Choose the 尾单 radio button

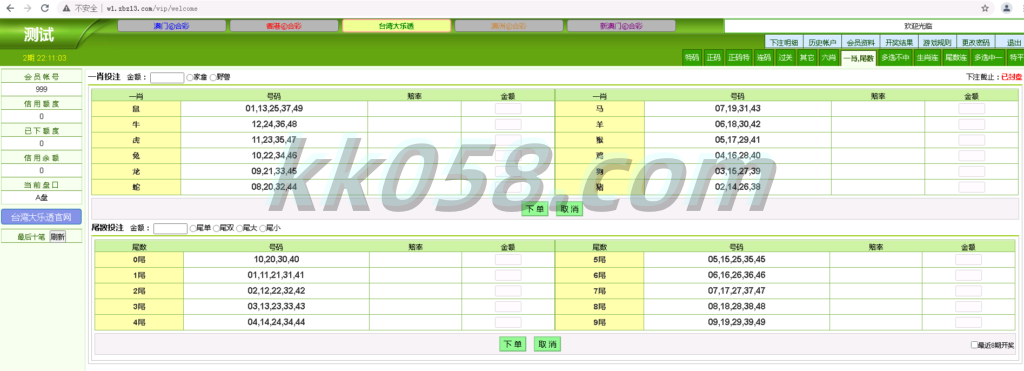point(193,228)
